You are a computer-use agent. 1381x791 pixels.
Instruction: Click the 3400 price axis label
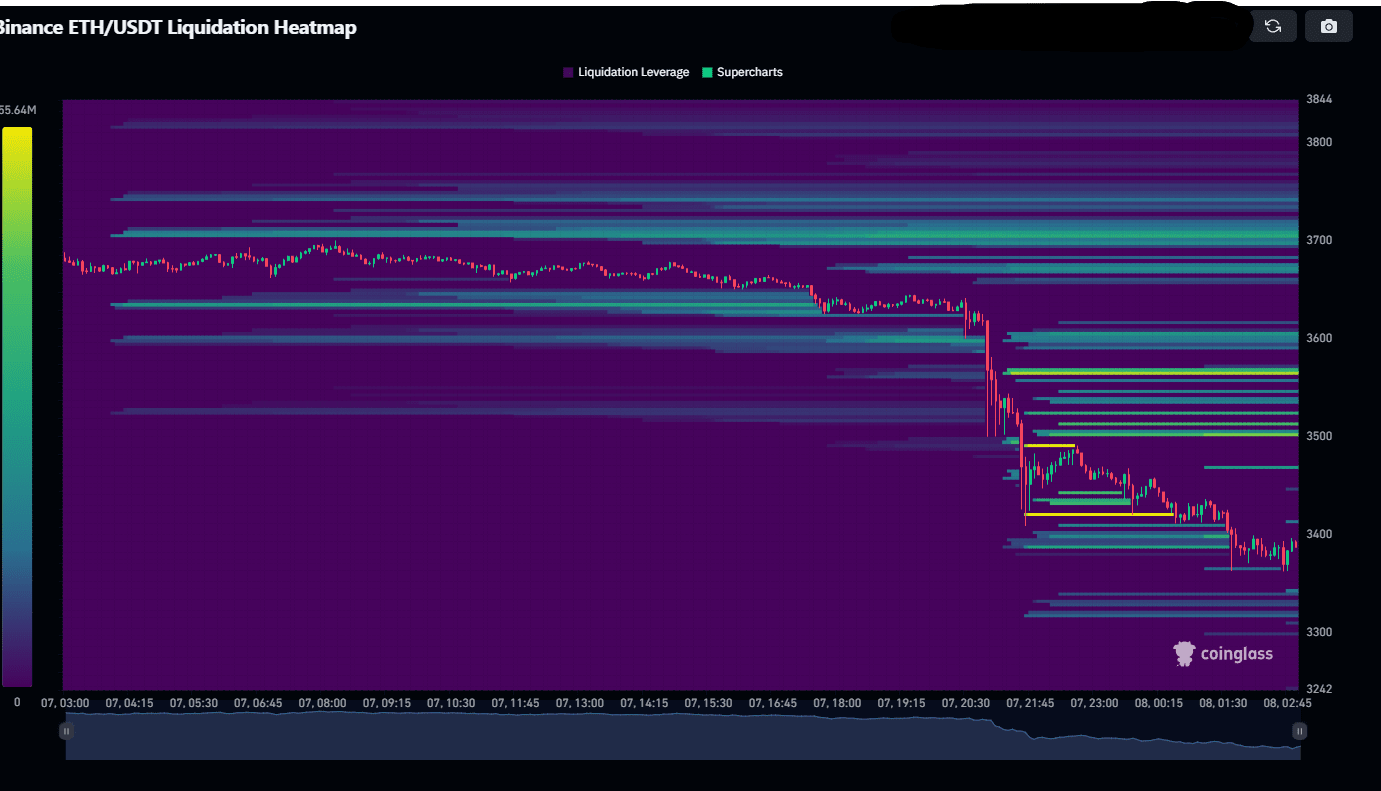[x=1318, y=534]
